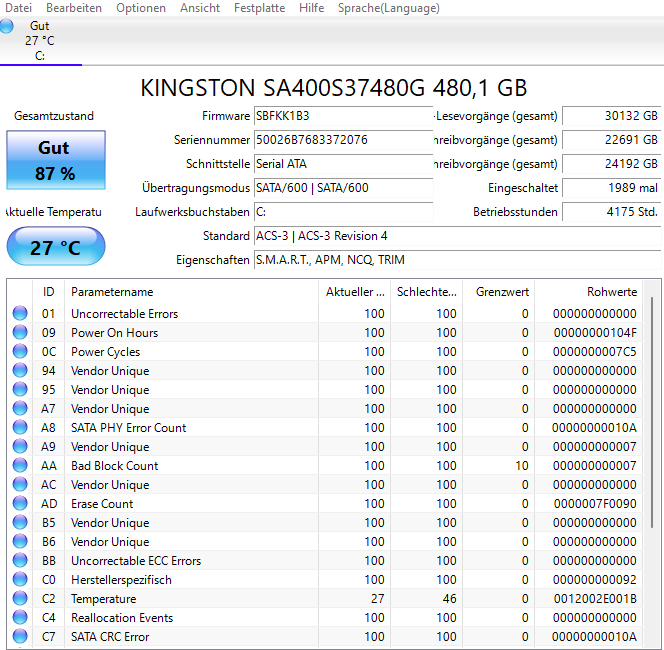Select the raw value 0000007F0090

595,504
